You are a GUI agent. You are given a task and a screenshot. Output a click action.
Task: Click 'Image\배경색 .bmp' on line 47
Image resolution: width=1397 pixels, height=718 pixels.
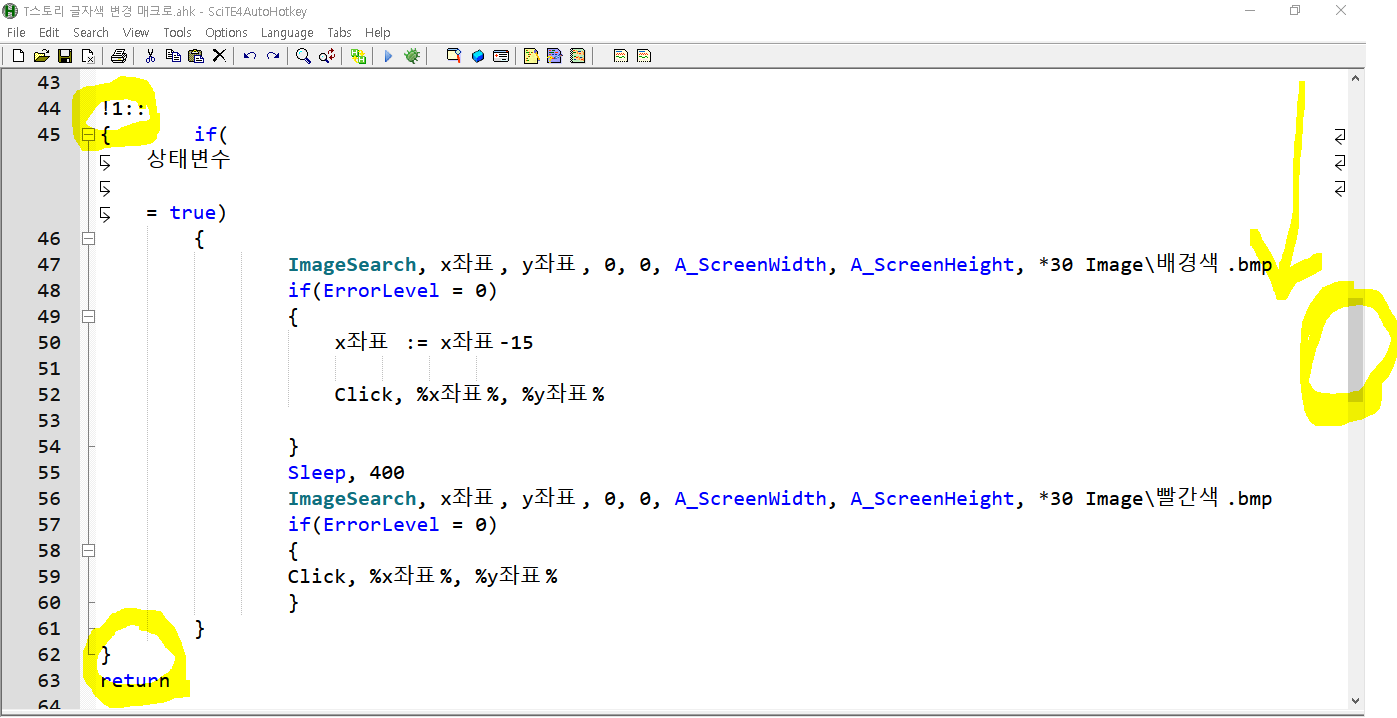click(1178, 264)
